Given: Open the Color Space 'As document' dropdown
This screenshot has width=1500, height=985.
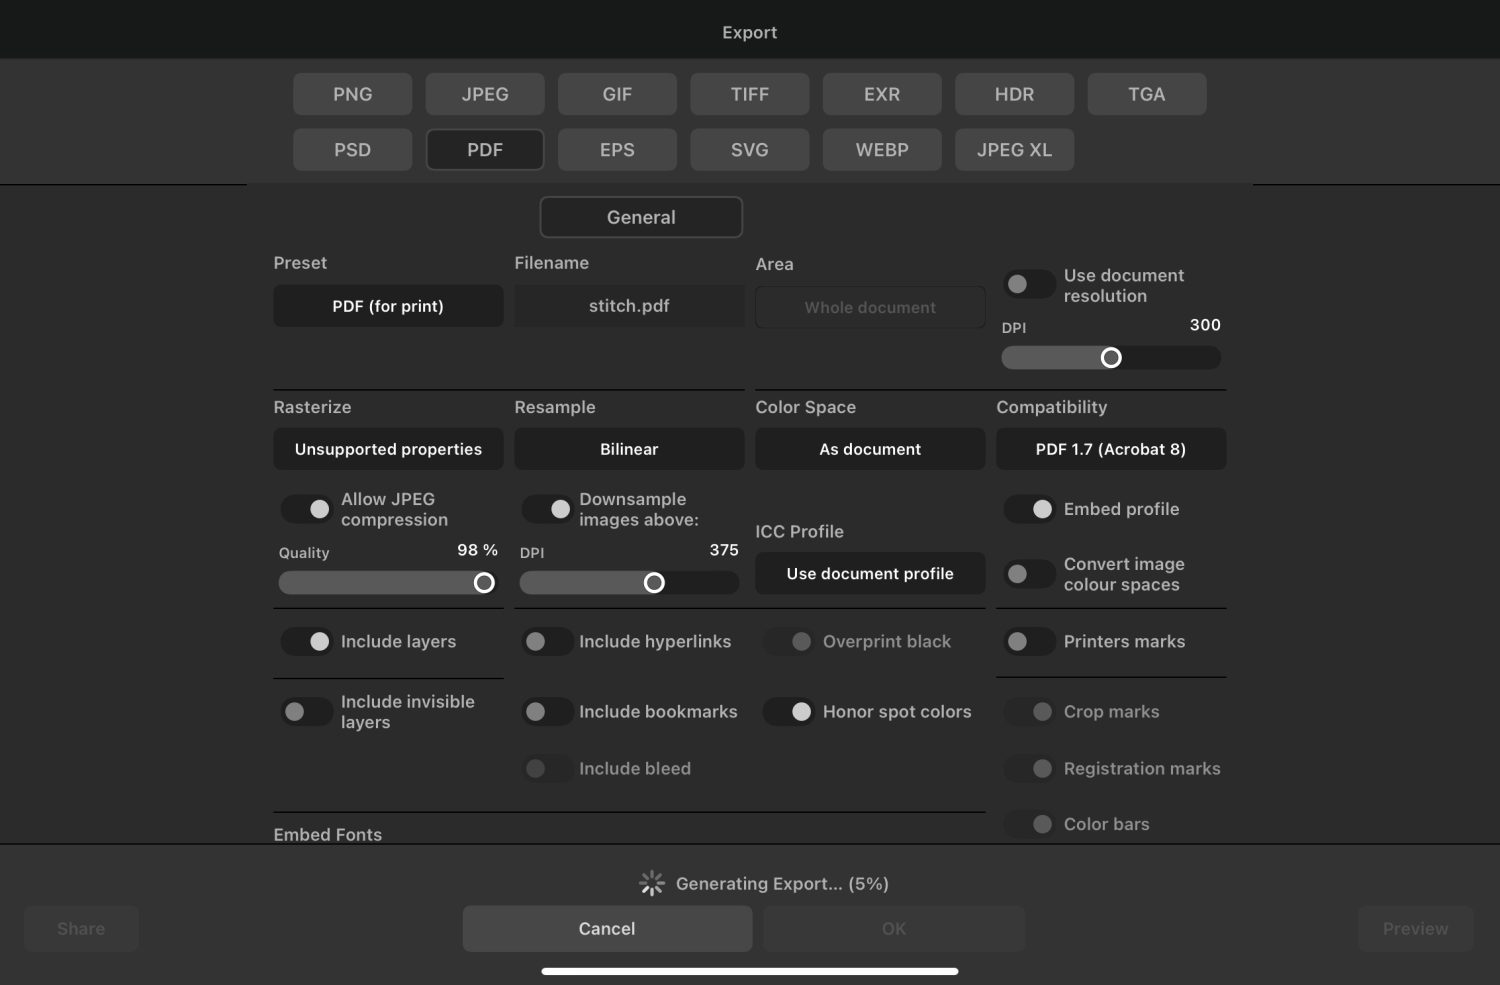Looking at the screenshot, I should tap(870, 449).
